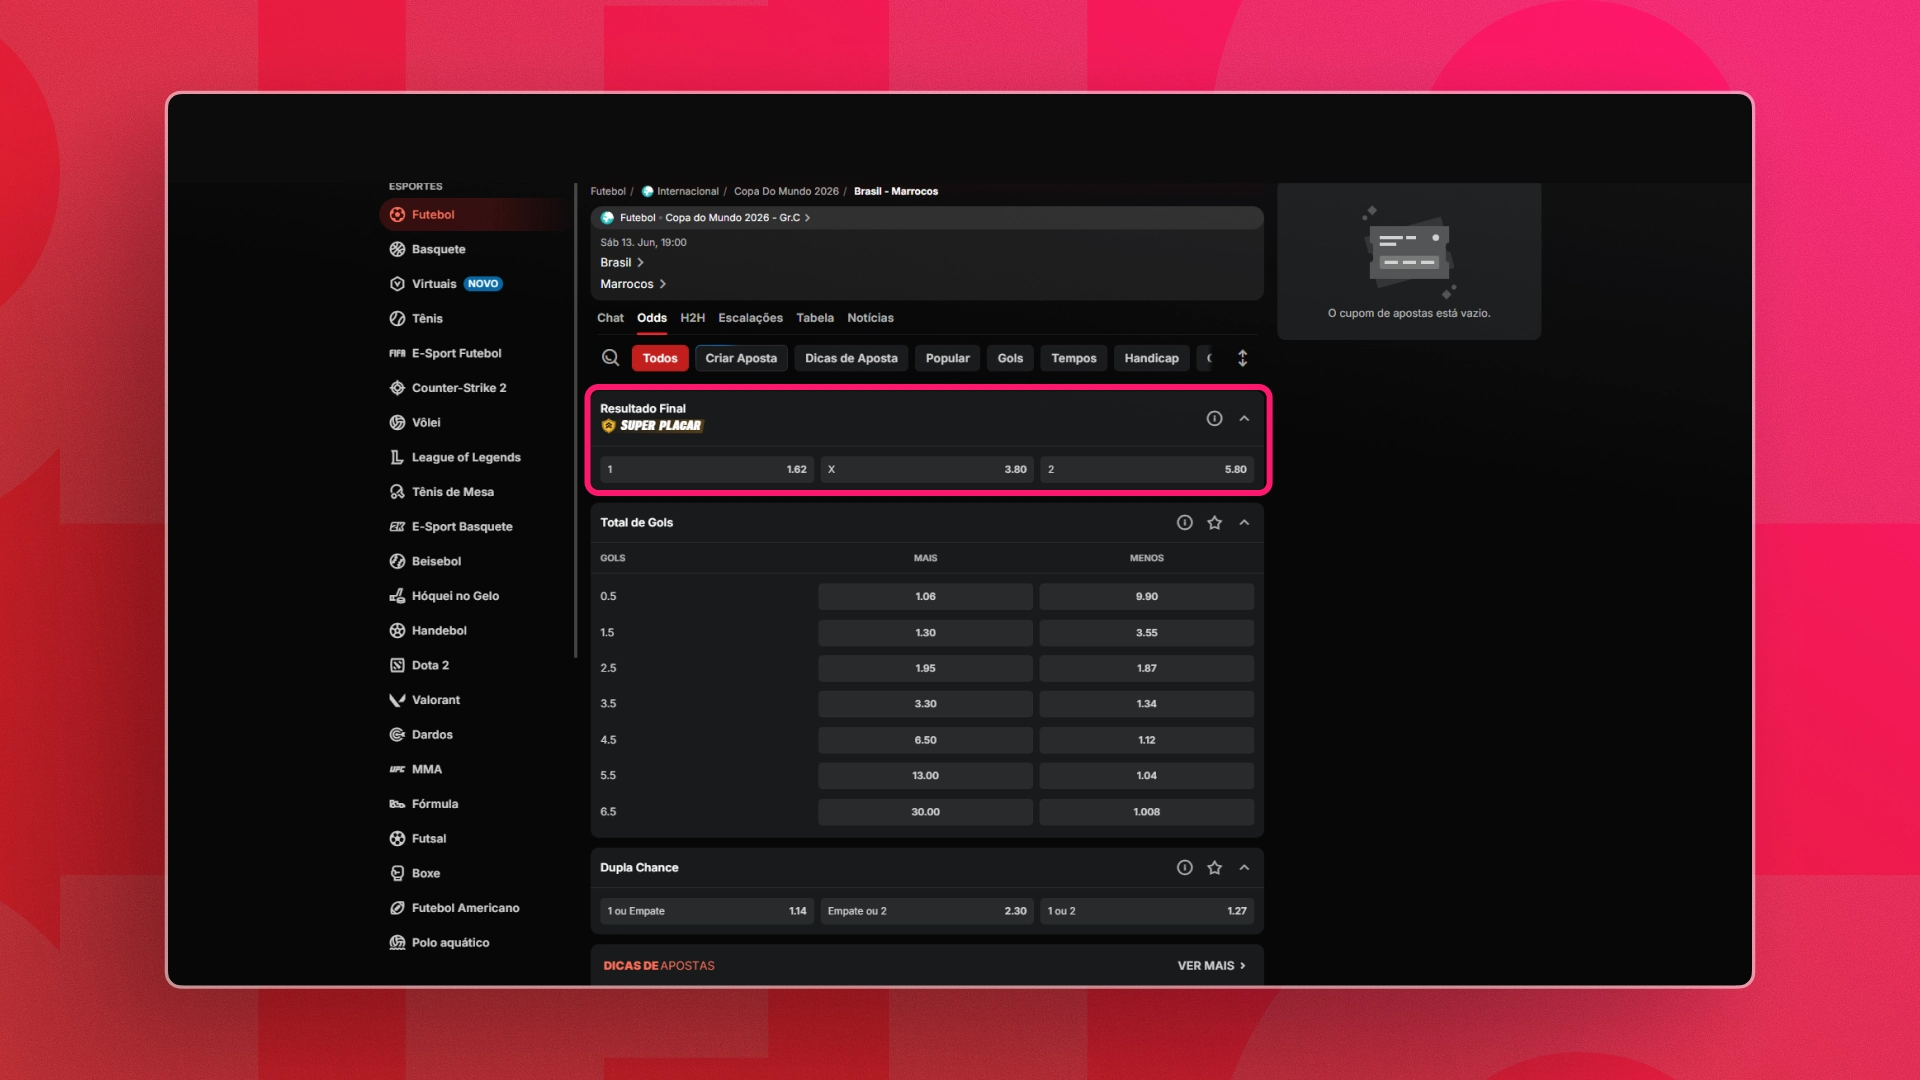
Task: Show Dicas de Aposta markets
Action: click(x=851, y=358)
